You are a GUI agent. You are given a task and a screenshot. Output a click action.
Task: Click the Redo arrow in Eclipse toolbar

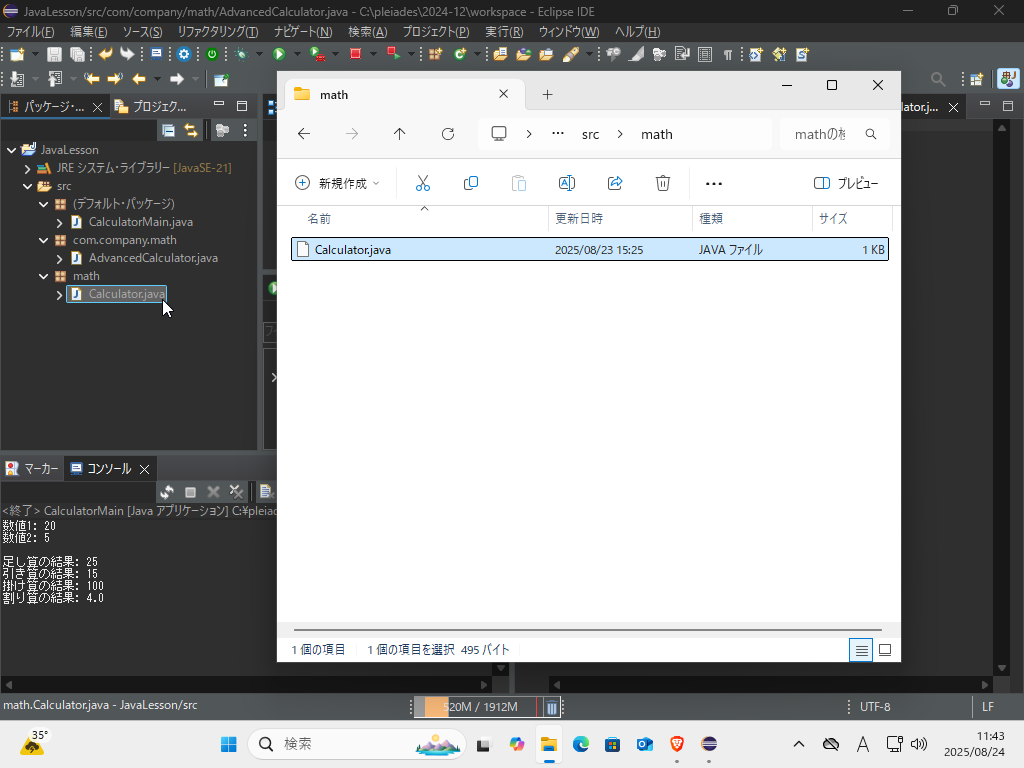127,55
